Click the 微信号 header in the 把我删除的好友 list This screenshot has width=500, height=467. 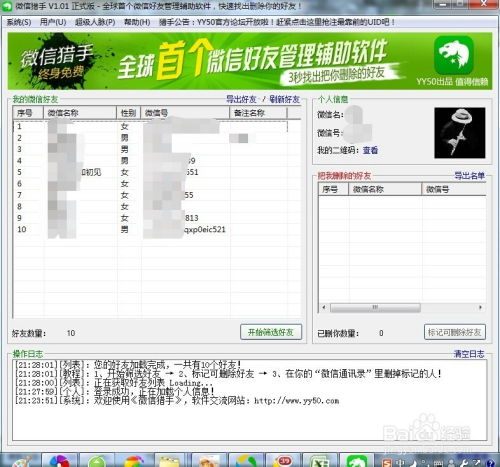coord(454,189)
